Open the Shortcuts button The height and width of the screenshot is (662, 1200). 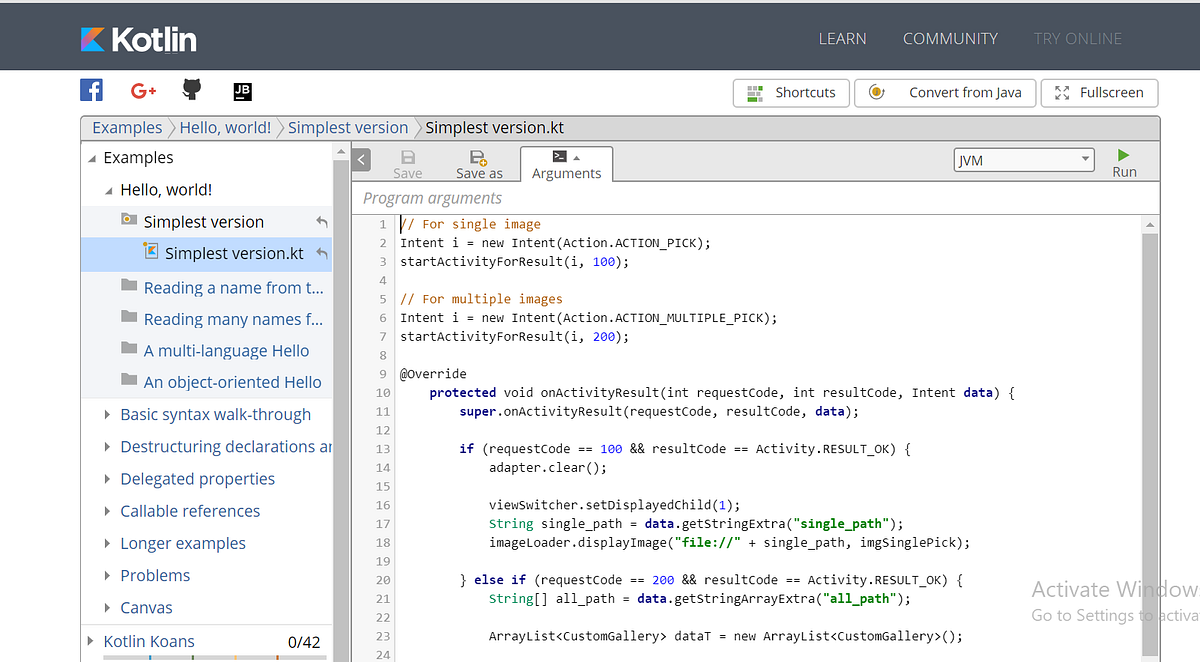click(x=791, y=93)
